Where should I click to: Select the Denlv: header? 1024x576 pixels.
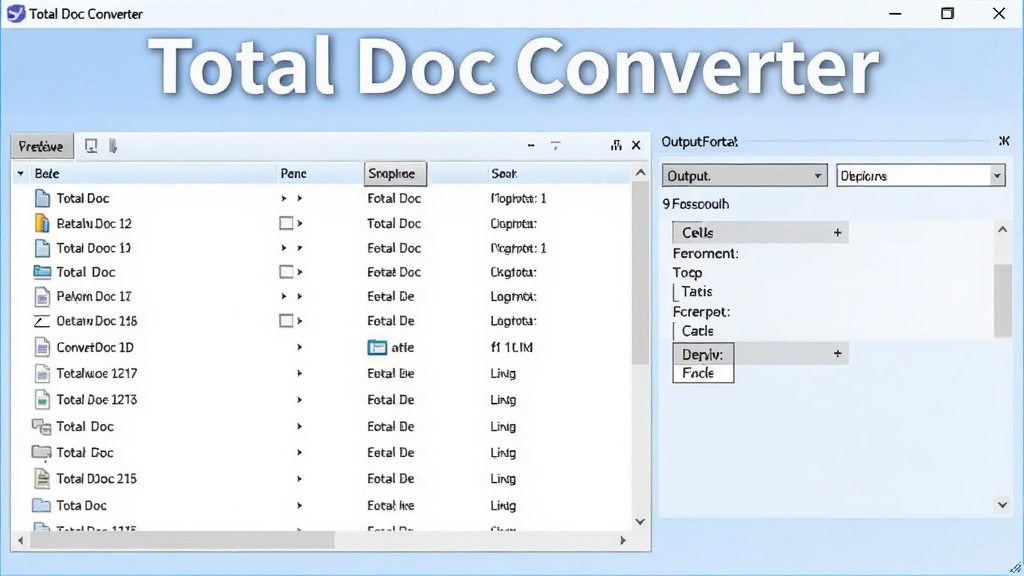pyautogui.click(x=703, y=355)
